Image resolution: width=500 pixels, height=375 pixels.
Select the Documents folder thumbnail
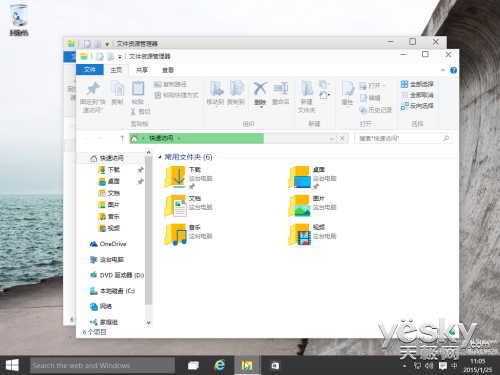175,206
